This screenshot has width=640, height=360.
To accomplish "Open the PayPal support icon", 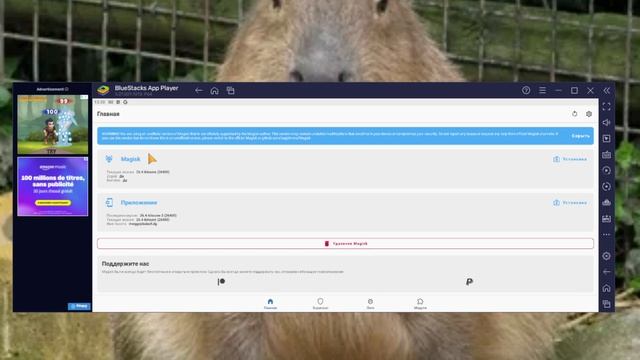I will (x=469, y=282).
